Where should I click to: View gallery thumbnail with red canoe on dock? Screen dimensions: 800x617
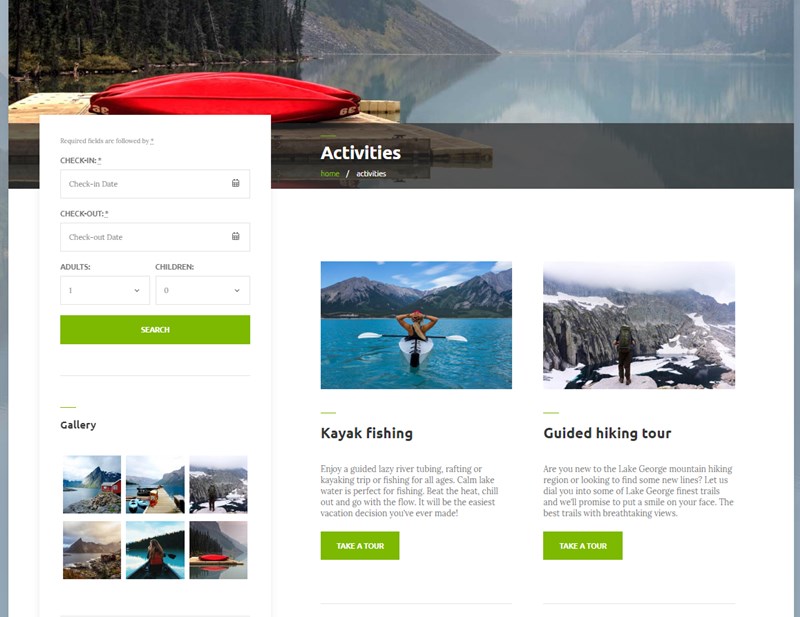click(x=218, y=550)
